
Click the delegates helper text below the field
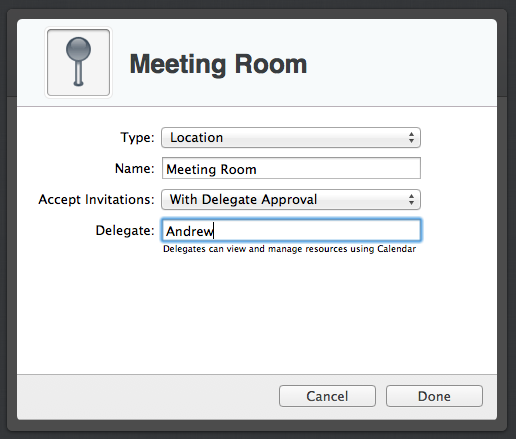coord(289,249)
